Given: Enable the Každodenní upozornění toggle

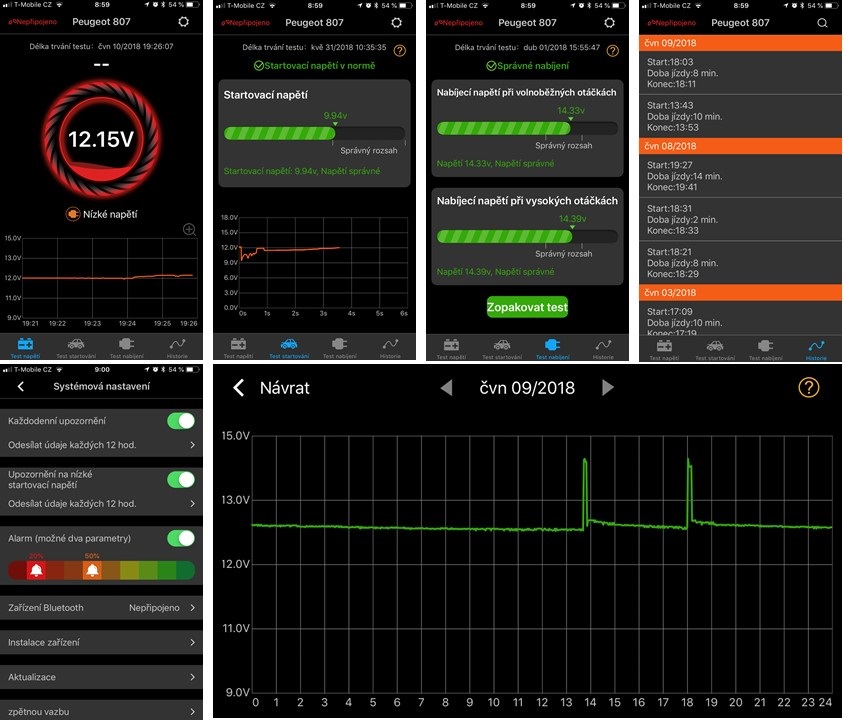Looking at the screenshot, I should pyautogui.click(x=180, y=421).
